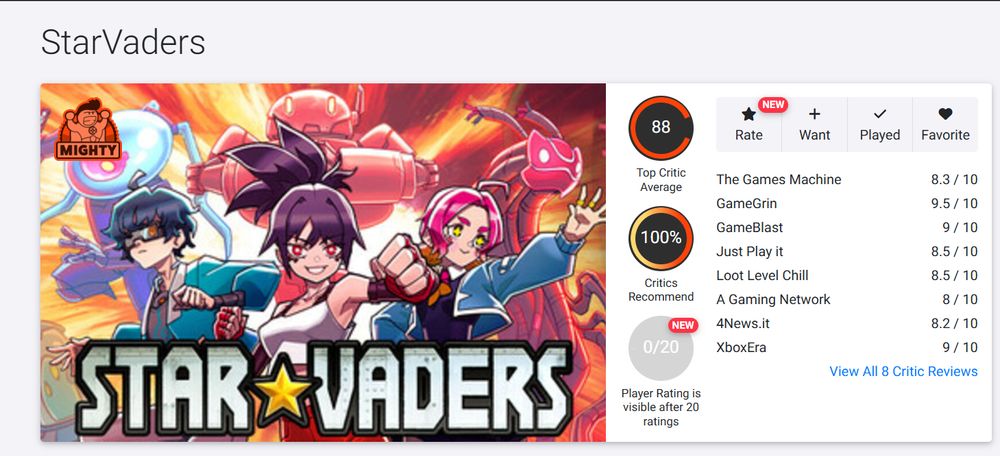The image size is (1000, 456).
Task: Open the Just Play it review
Action: (847, 251)
